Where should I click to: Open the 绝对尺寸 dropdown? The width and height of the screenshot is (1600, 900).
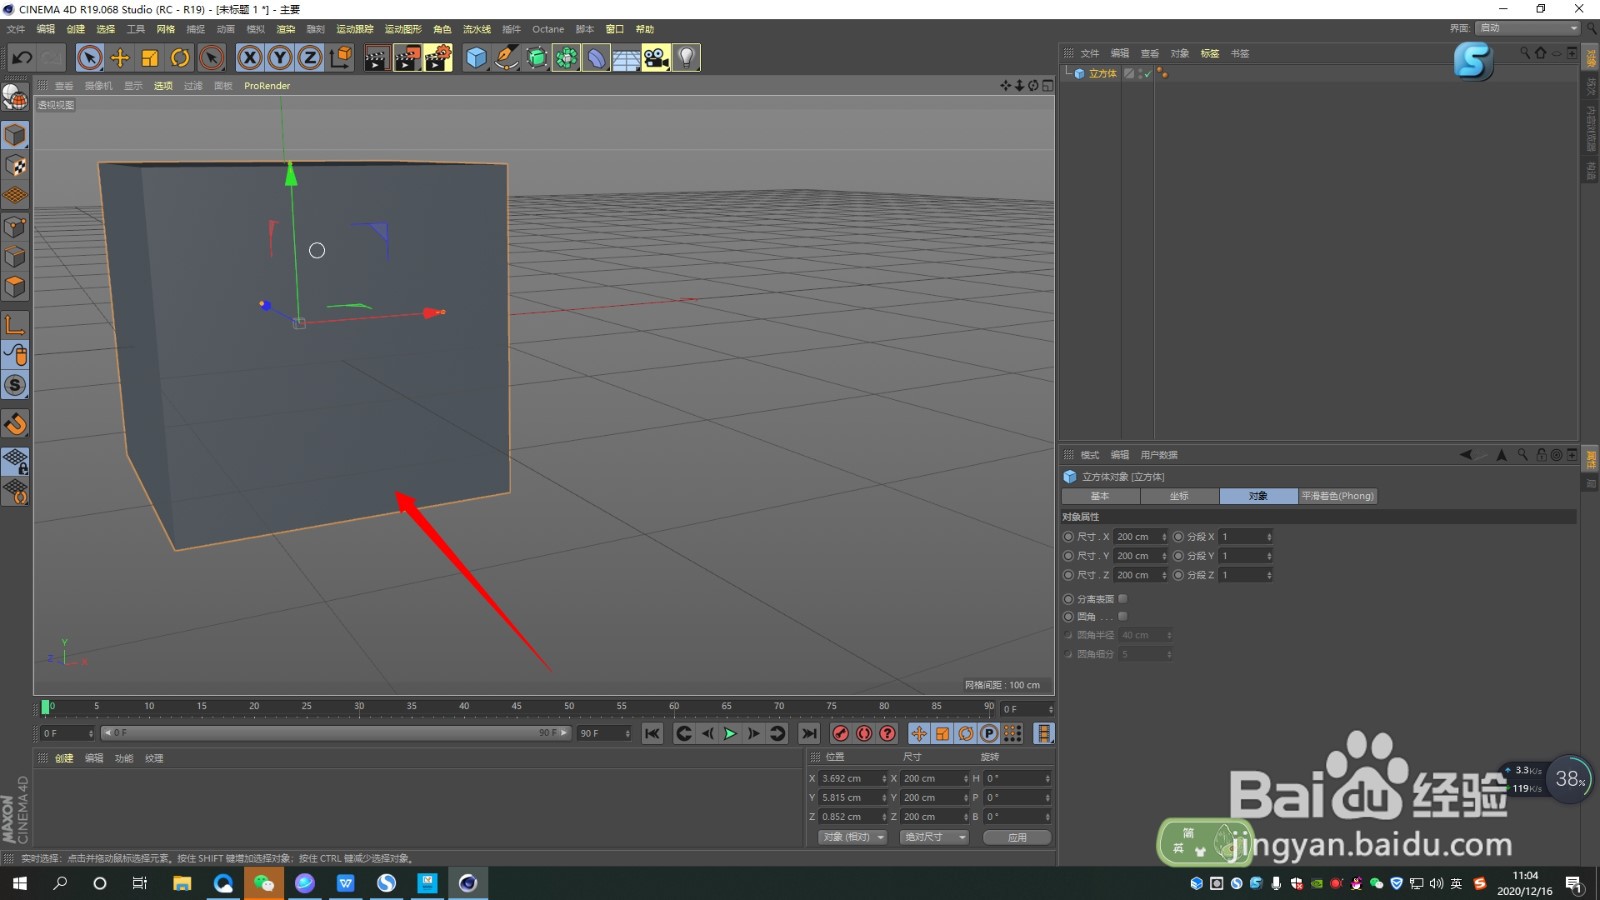click(x=934, y=837)
